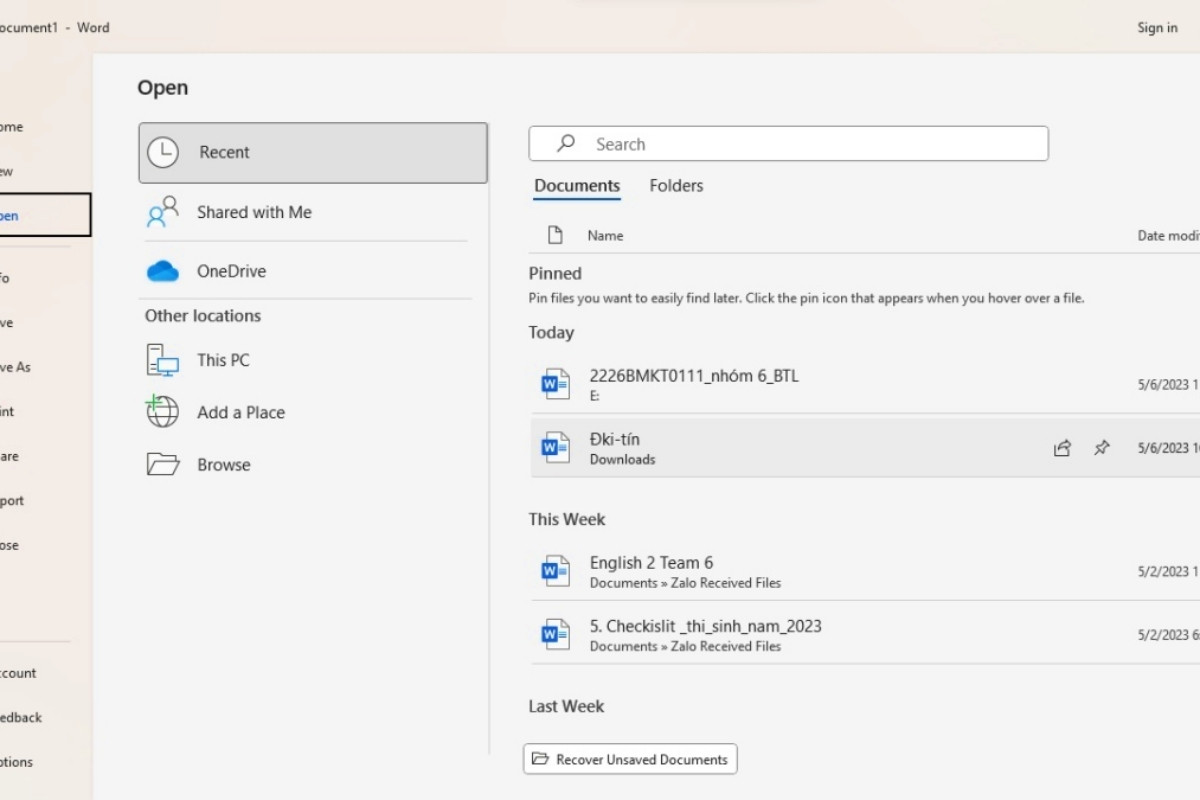Screen dimensions: 1200x800
Task: Click Word icon of 2226BMKT0111_nhóm 6_BTL
Action: [x=555, y=384]
